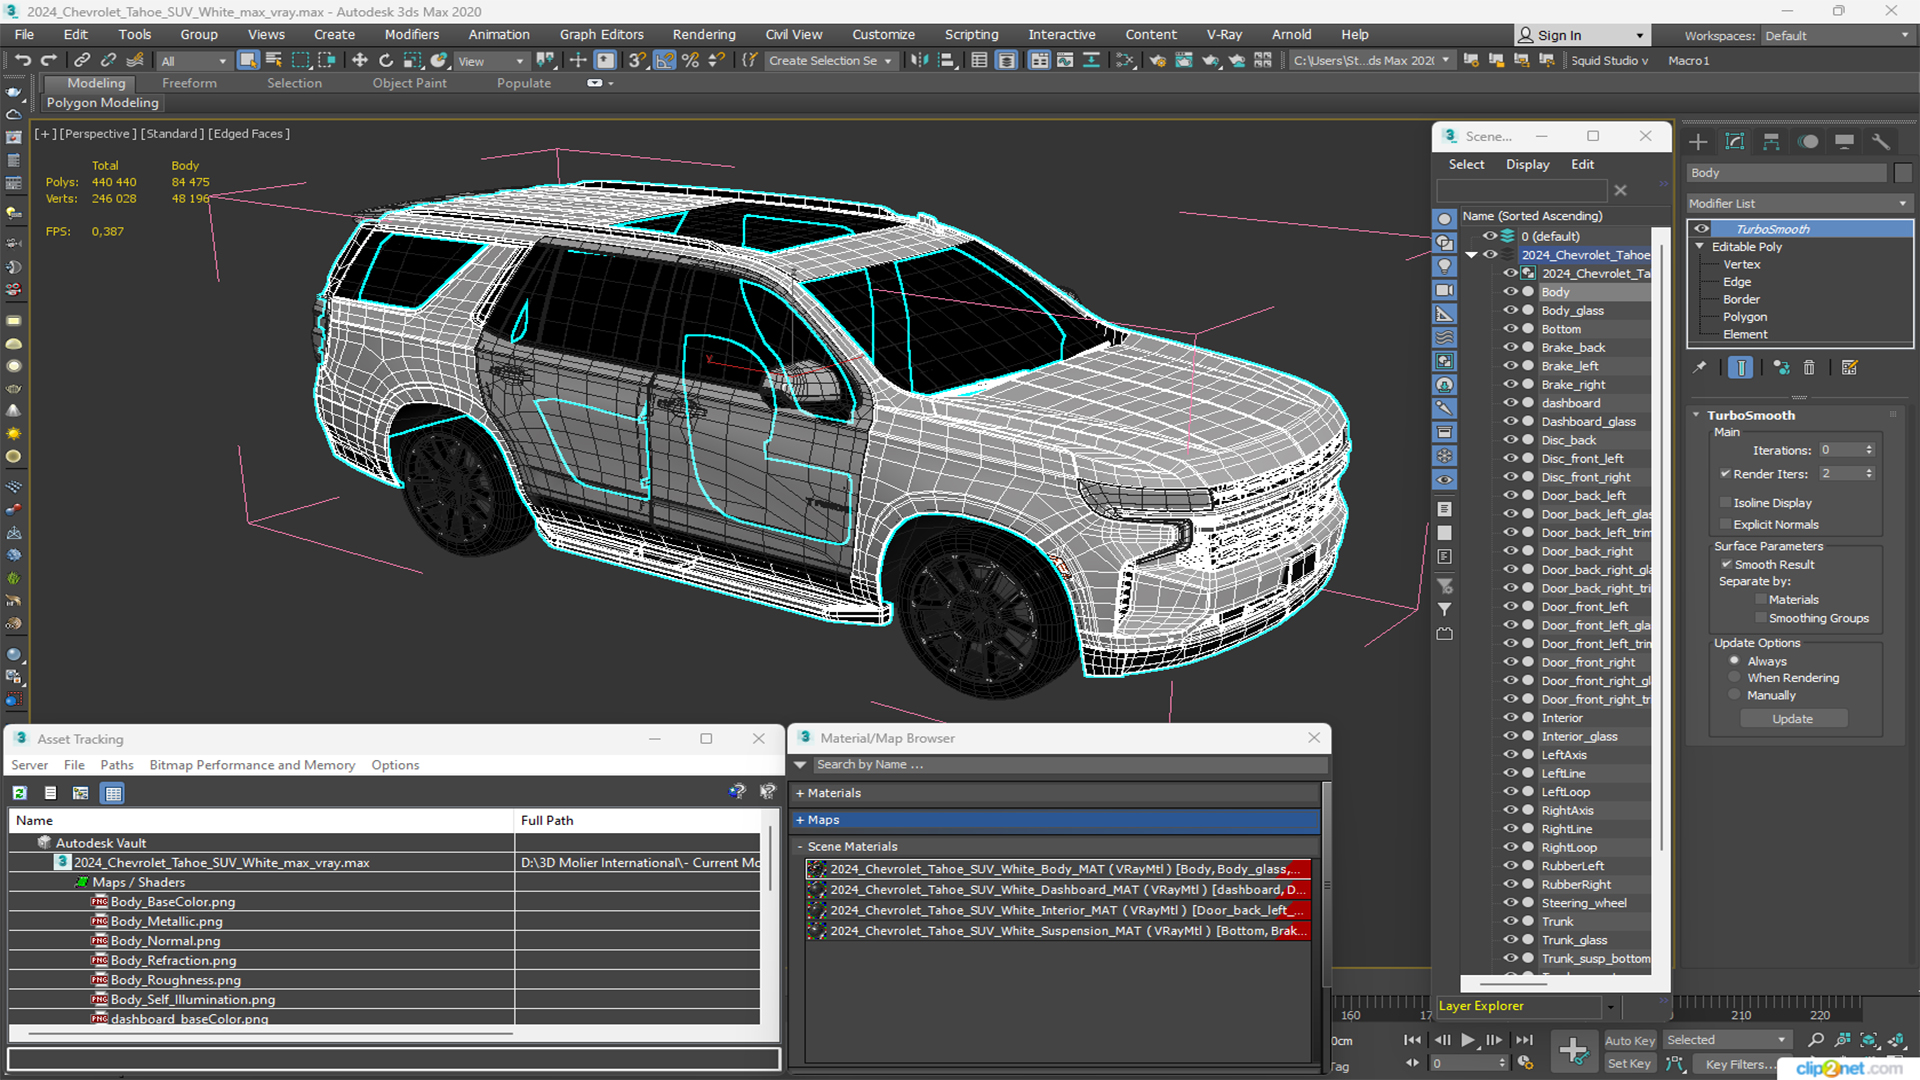The image size is (1920, 1080).
Task: Open the Hierarchy panel tab
Action: click(x=1771, y=142)
